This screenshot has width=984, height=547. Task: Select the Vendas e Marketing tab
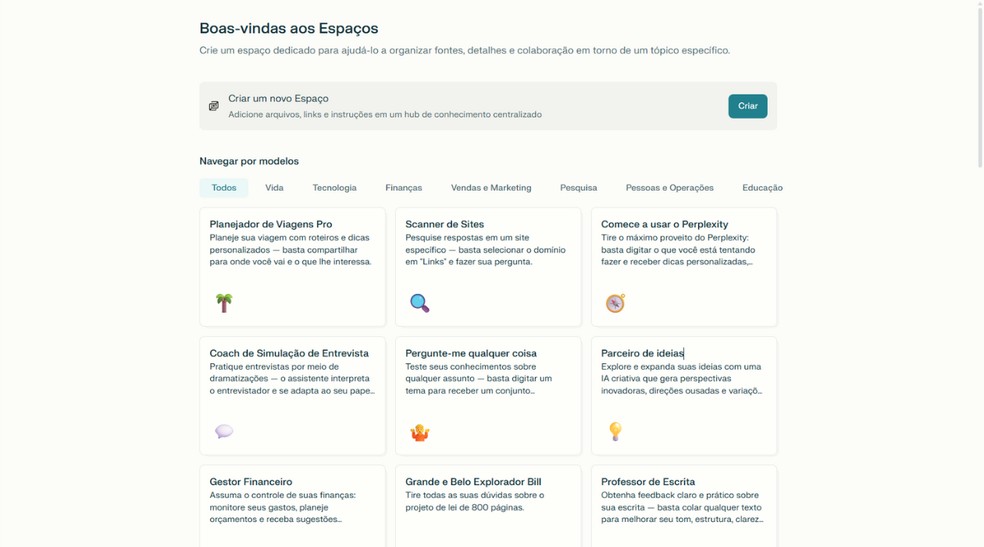tap(491, 188)
